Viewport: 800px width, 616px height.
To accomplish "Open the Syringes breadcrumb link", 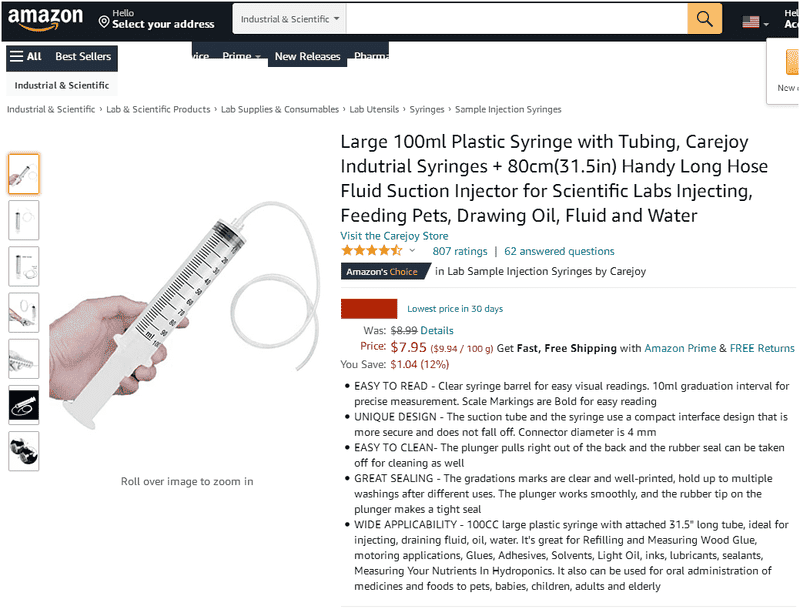I will 427,109.
